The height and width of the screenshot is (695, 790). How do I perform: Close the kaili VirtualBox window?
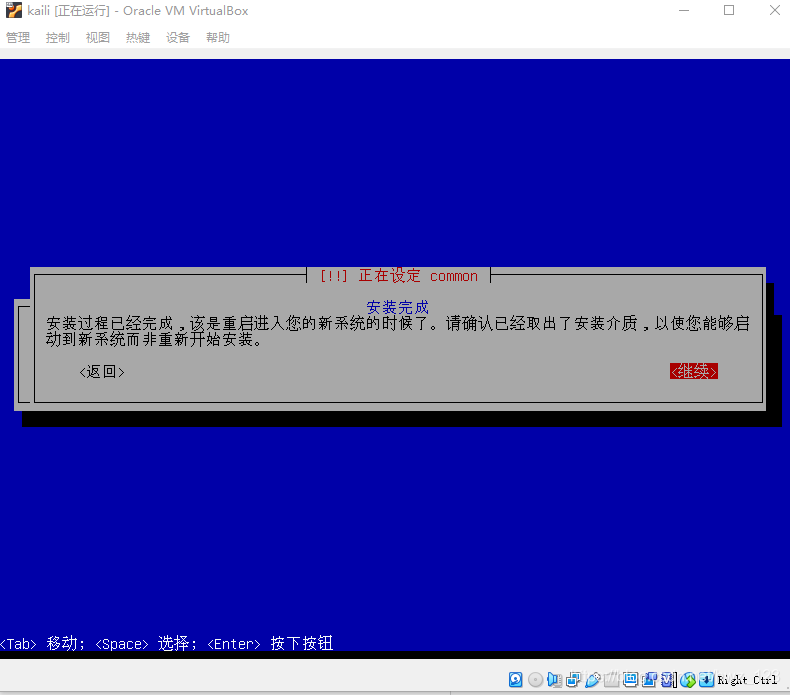click(x=775, y=11)
